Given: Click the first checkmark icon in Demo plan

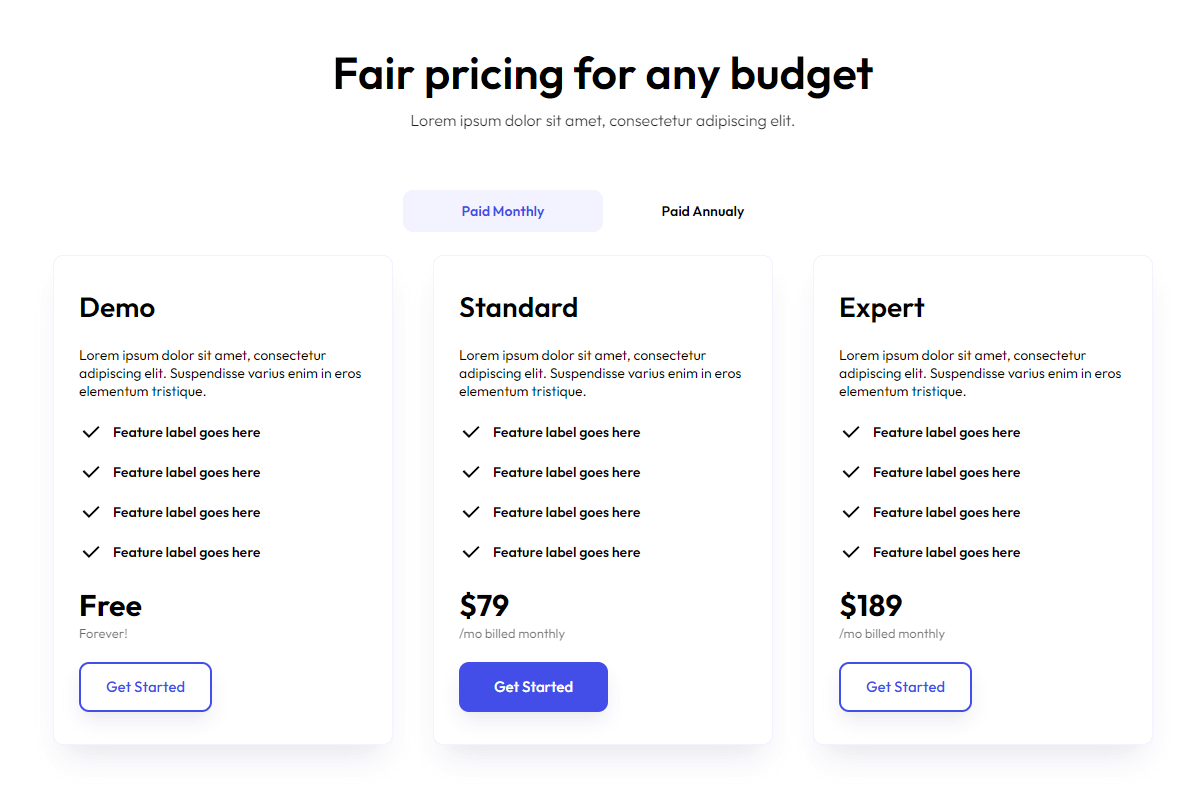Looking at the screenshot, I should click(90, 431).
